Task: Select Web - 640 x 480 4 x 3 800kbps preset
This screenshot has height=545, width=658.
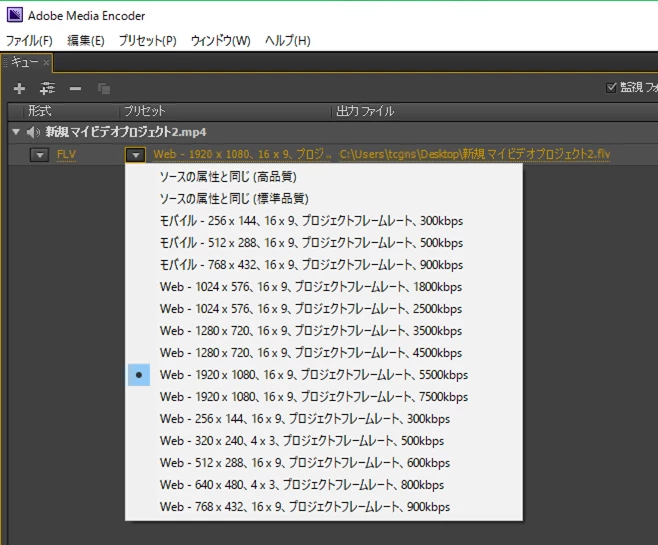Action: pyautogui.click(x=324, y=485)
